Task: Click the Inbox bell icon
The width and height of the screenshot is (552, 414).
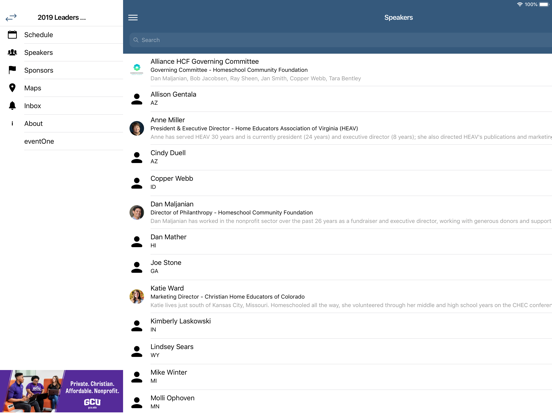Action: click(12, 106)
